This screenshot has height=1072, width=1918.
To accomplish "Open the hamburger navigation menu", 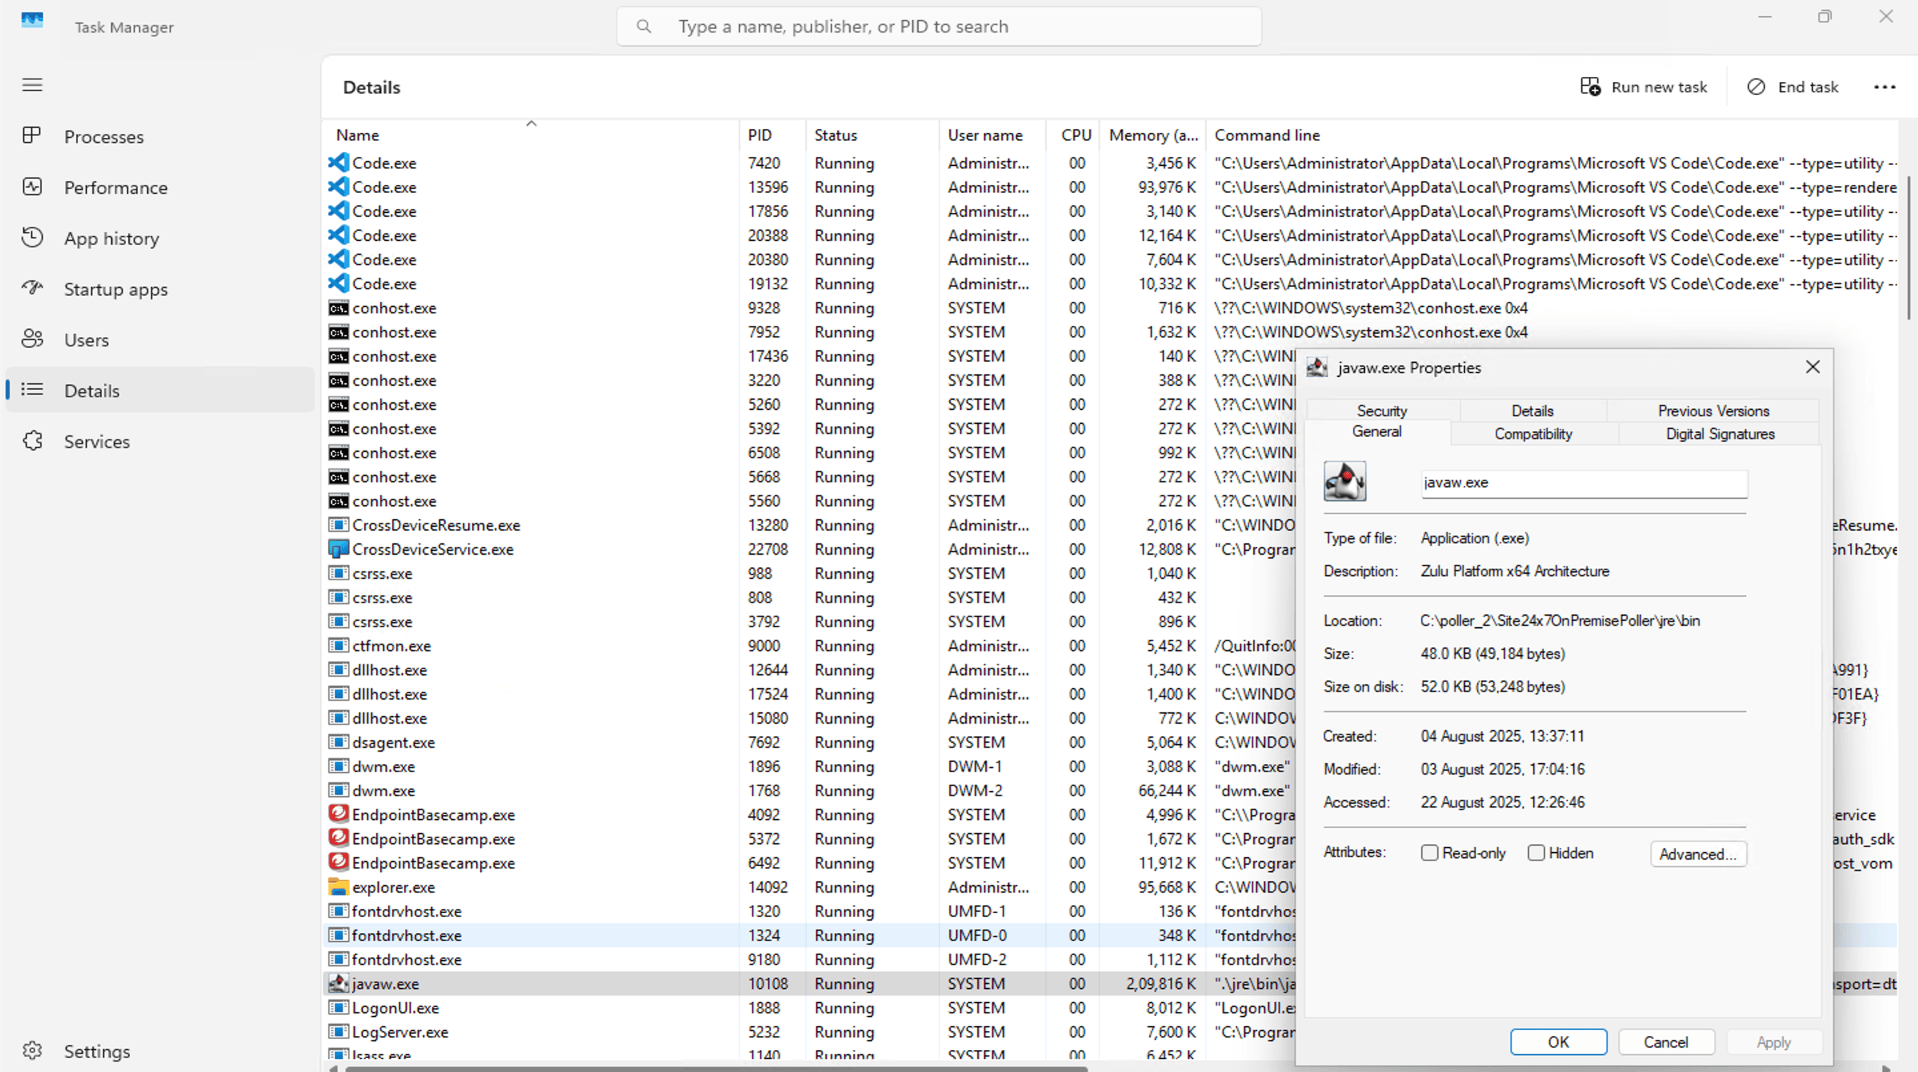I will coord(32,85).
